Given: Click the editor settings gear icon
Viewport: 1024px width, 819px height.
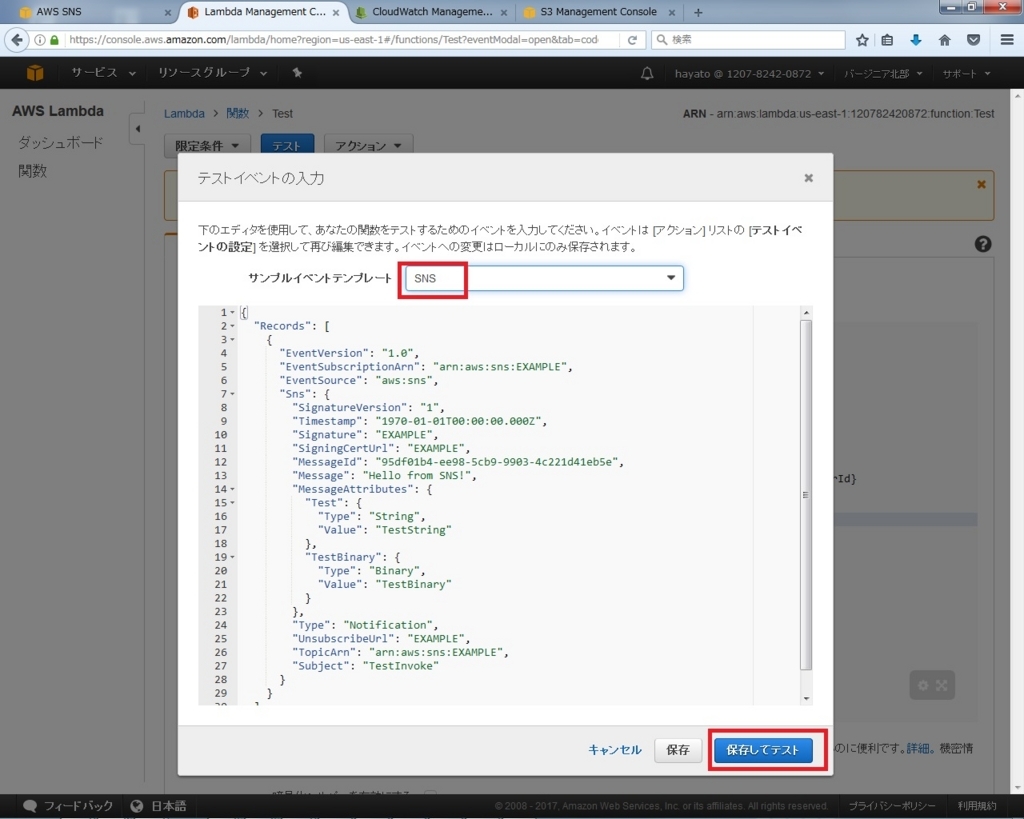Looking at the screenshot, I should click(923, 685).
